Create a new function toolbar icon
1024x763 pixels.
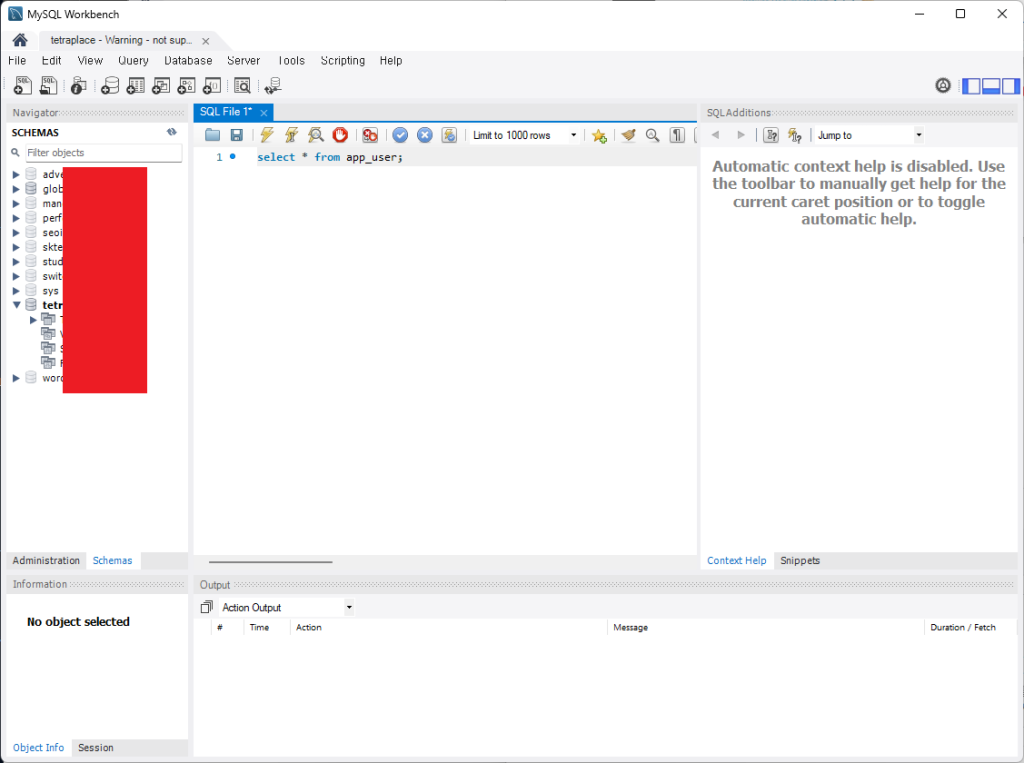212,86
